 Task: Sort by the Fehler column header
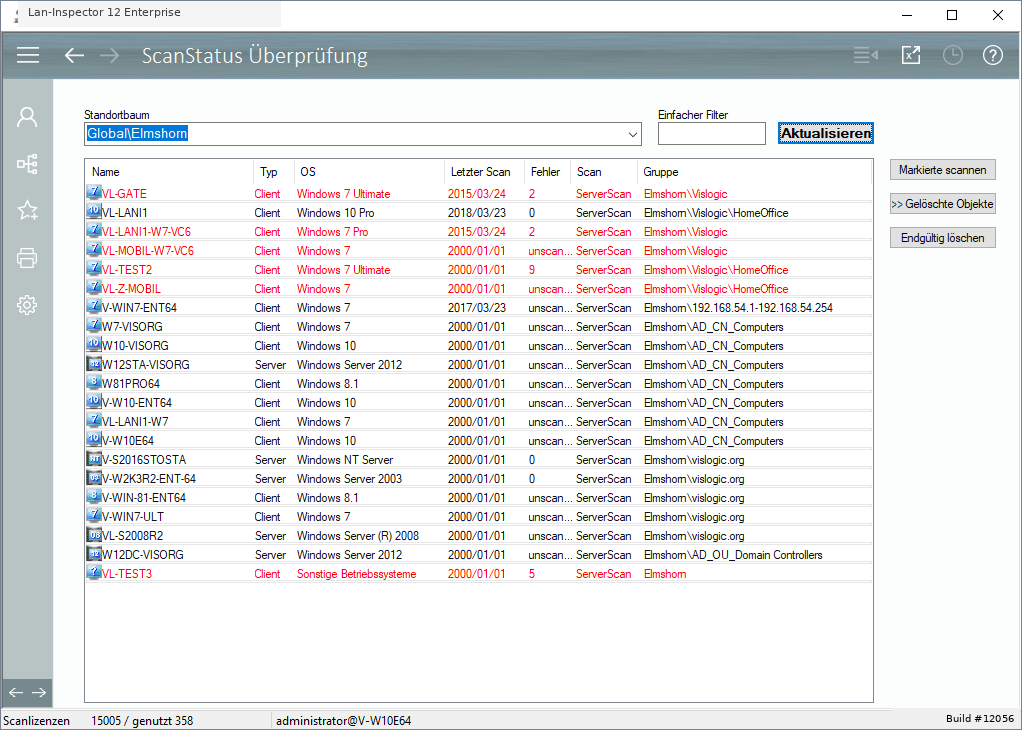pos(545,172)
